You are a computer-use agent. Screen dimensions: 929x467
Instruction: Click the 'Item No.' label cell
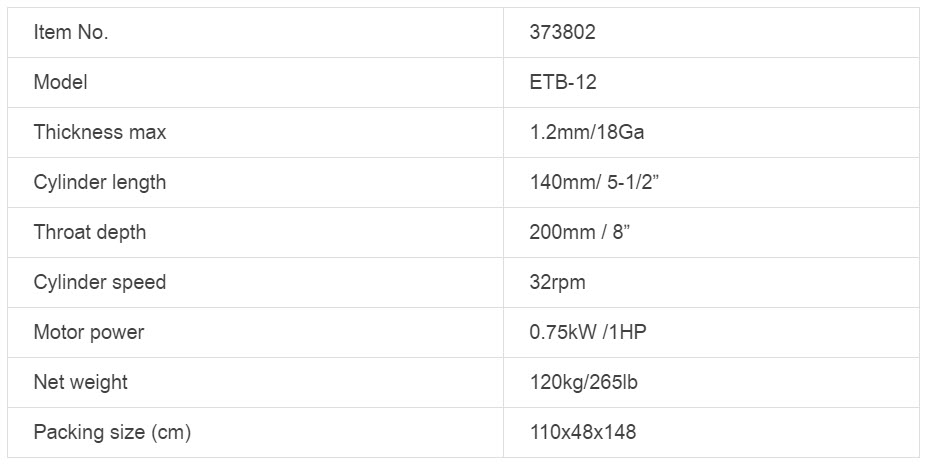[x=71, y=32]
